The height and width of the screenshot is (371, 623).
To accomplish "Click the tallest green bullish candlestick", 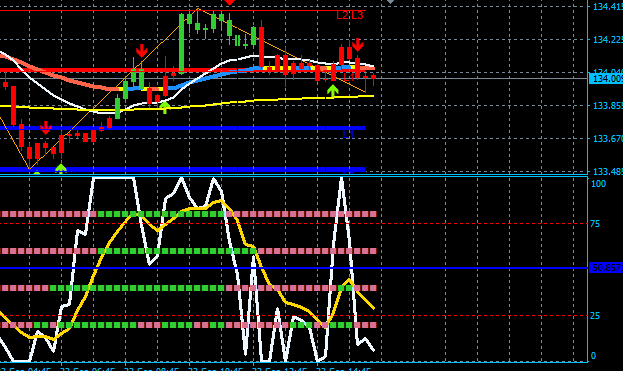I will [182, 43].
